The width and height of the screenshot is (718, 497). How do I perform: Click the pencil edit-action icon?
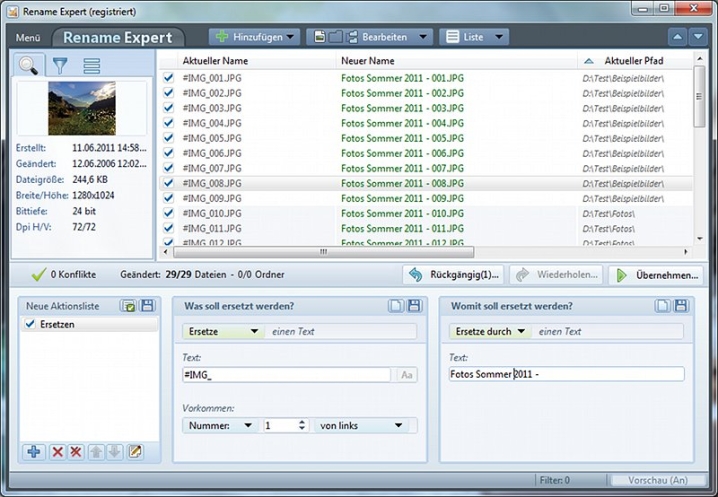tap(135, 452)
